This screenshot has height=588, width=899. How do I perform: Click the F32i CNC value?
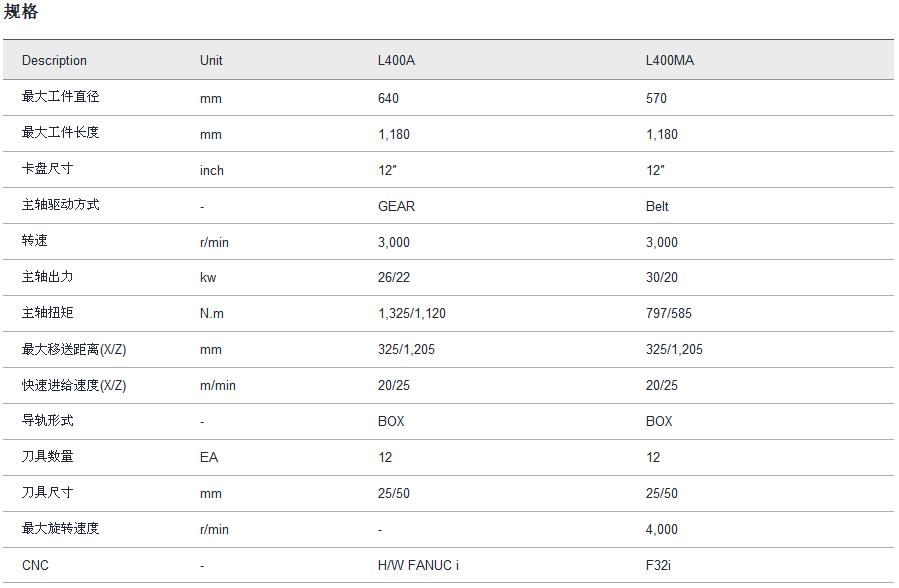[658, 565]
